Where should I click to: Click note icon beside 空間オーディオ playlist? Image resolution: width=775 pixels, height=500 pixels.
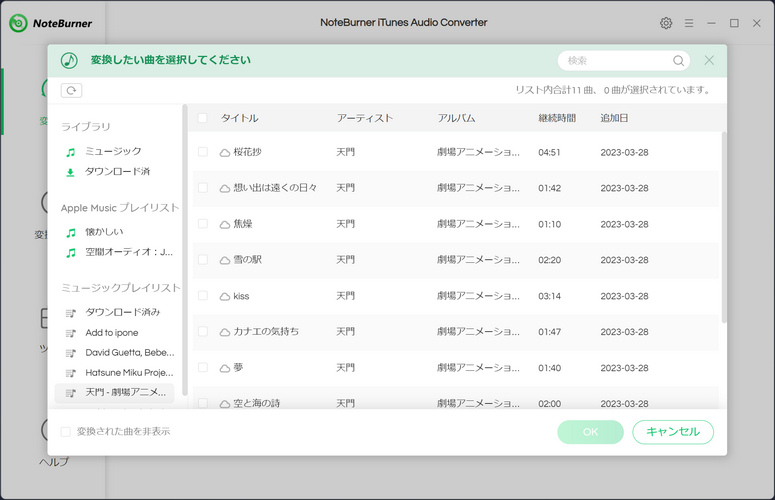click(71, 253)
